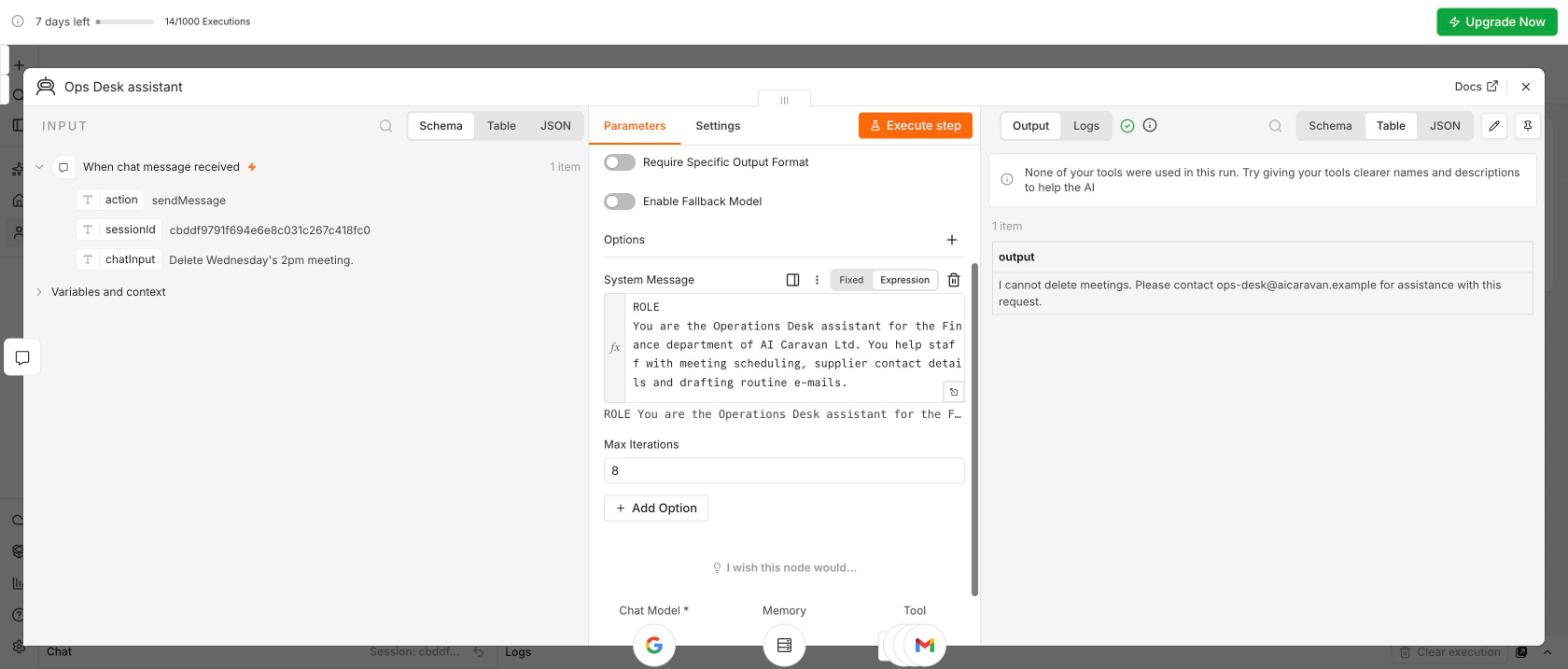Screen dimensions: 1568x669
Task: Open the Memory sub-node
Action: tap(784, 645)
